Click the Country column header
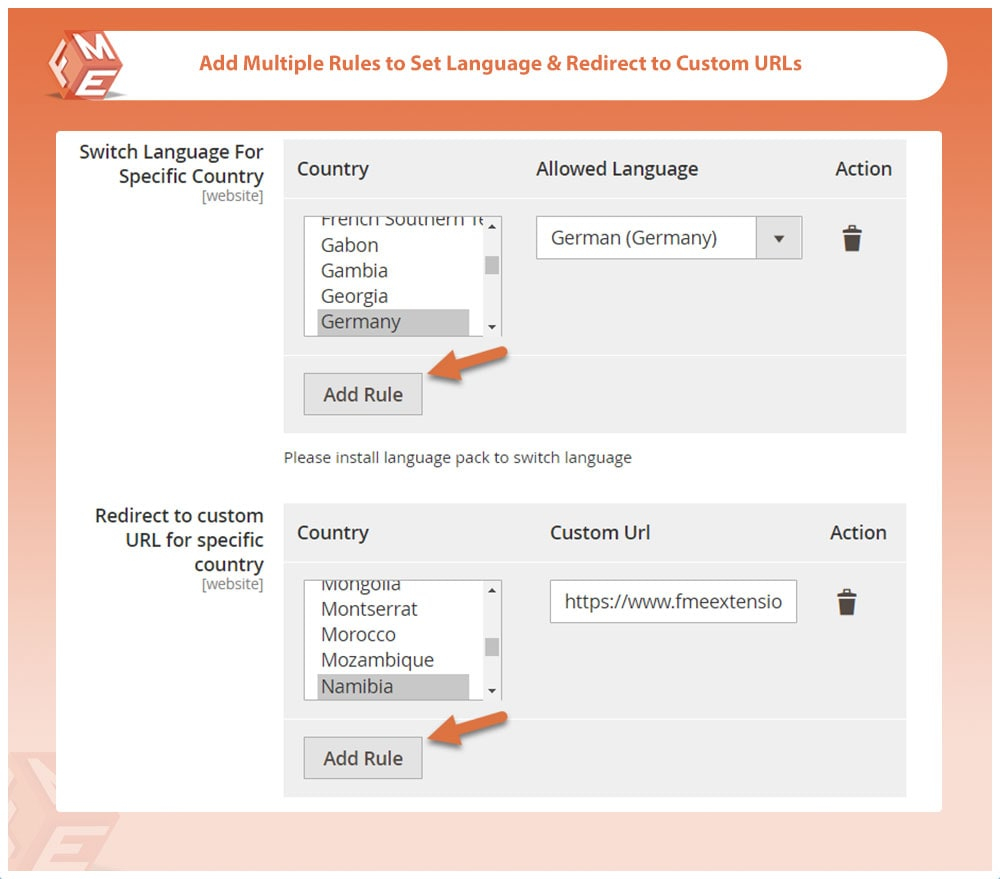The height and width of the screenshot is (879, 1000). [x=333, y=169]
